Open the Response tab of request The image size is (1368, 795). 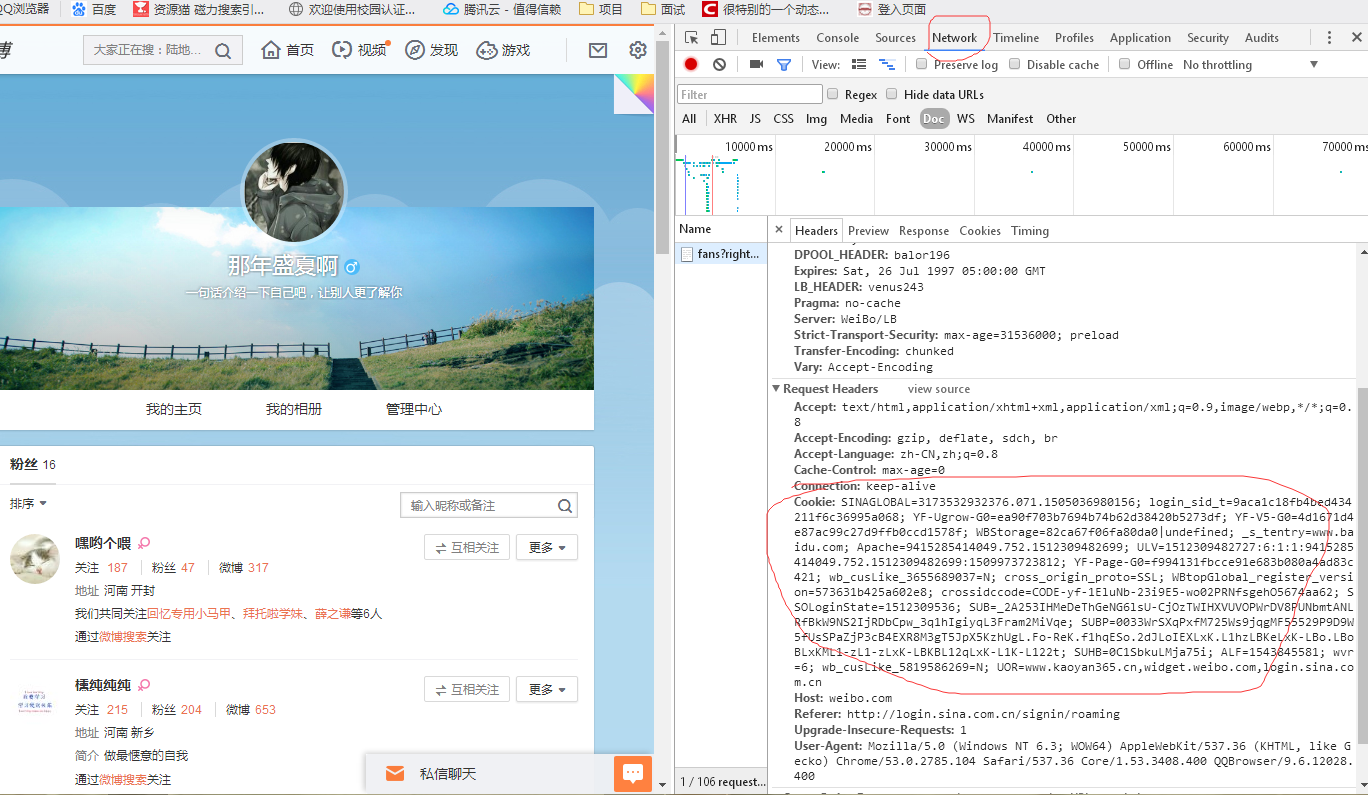tap(924, 230)
